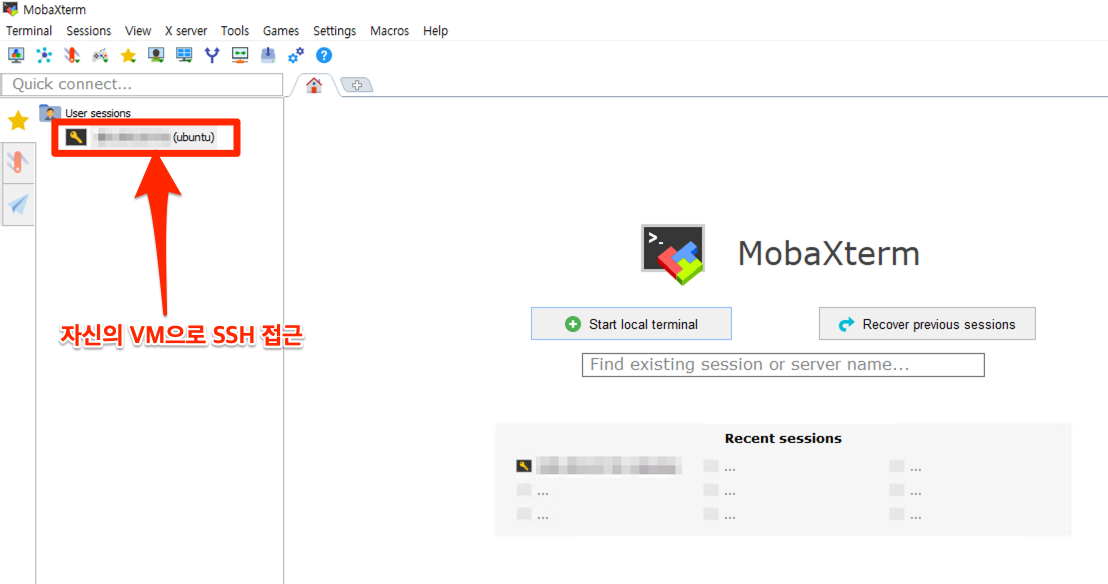The width and height of the screenshot is (1108, 584).
Task: Open the new Session toolbar icon
Action: [16, 55]
